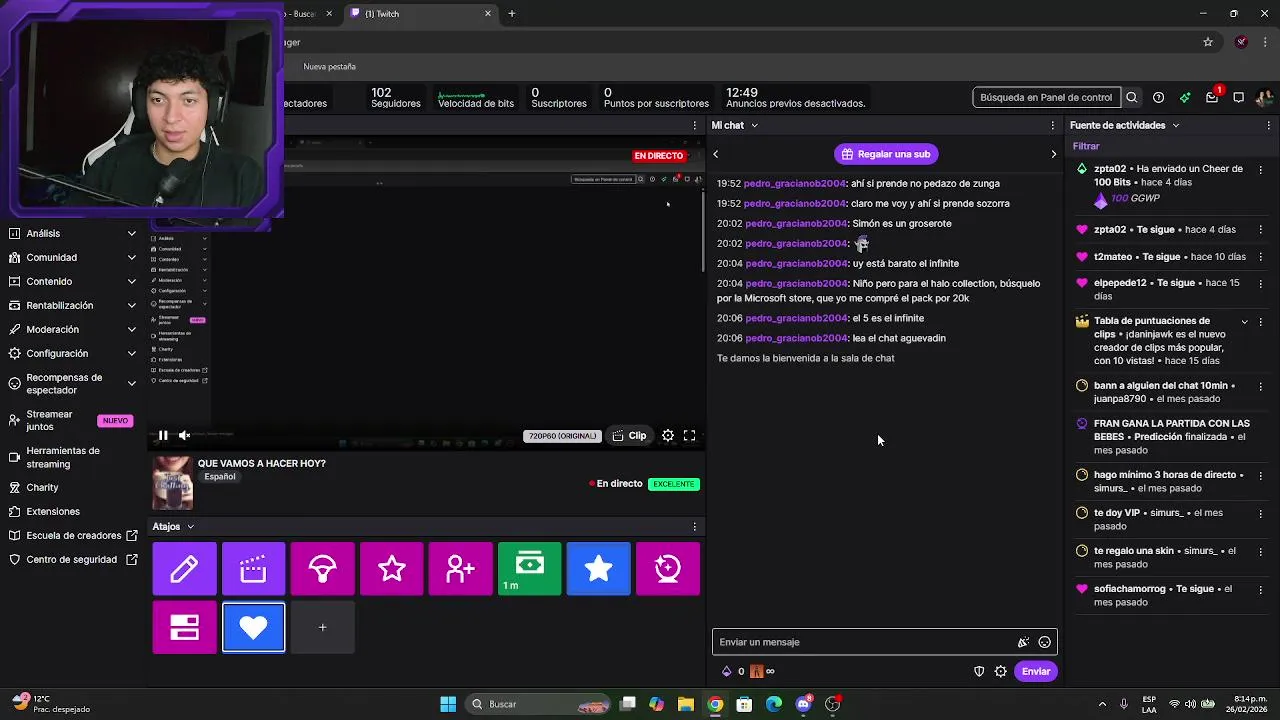Click the add-person shortcut tile
This screenshot has height=720, width=1280.
point(460,569)
